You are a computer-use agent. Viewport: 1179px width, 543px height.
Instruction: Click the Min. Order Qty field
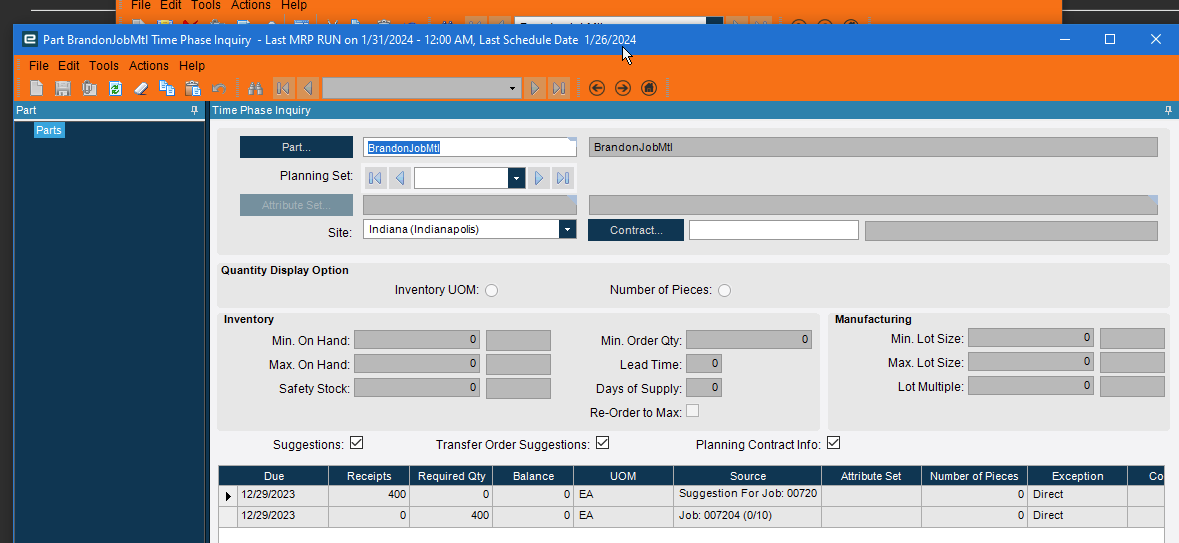tap(749, 340)
